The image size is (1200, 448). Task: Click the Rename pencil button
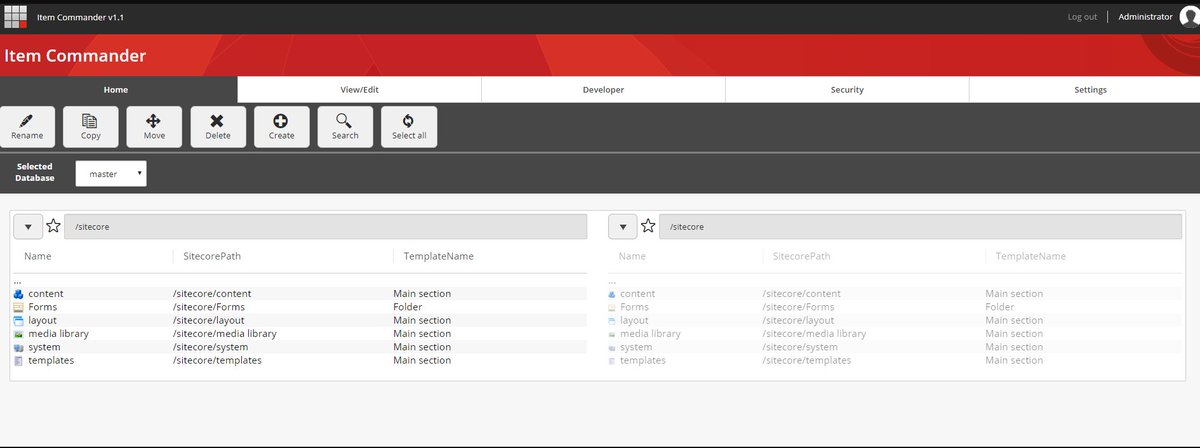27,127
